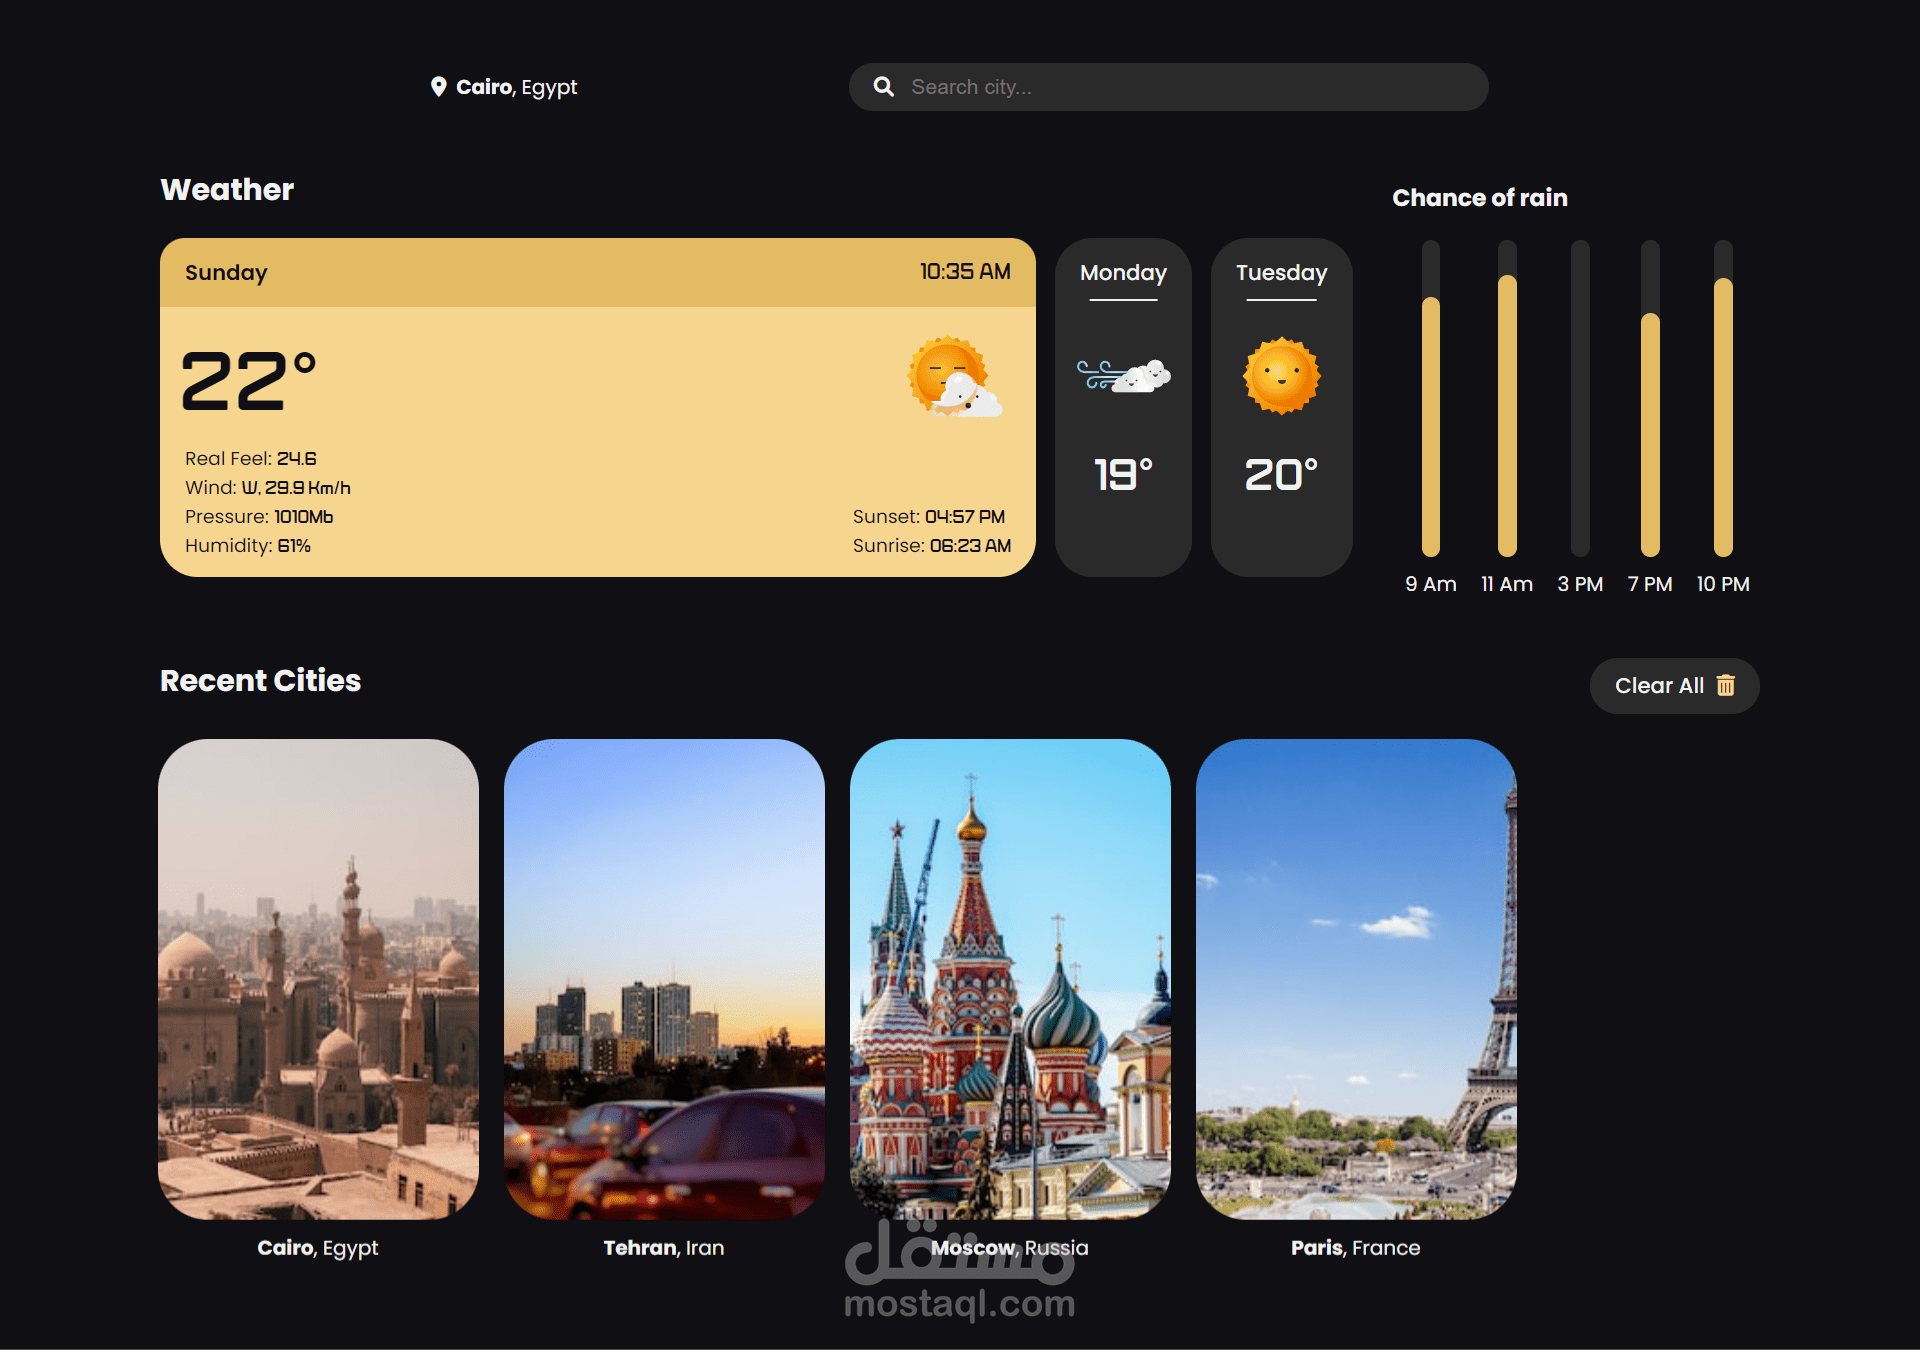Click the trash icon next to Clear All
Viewport: 1920px width, 1351px height.
(1727, 685)
